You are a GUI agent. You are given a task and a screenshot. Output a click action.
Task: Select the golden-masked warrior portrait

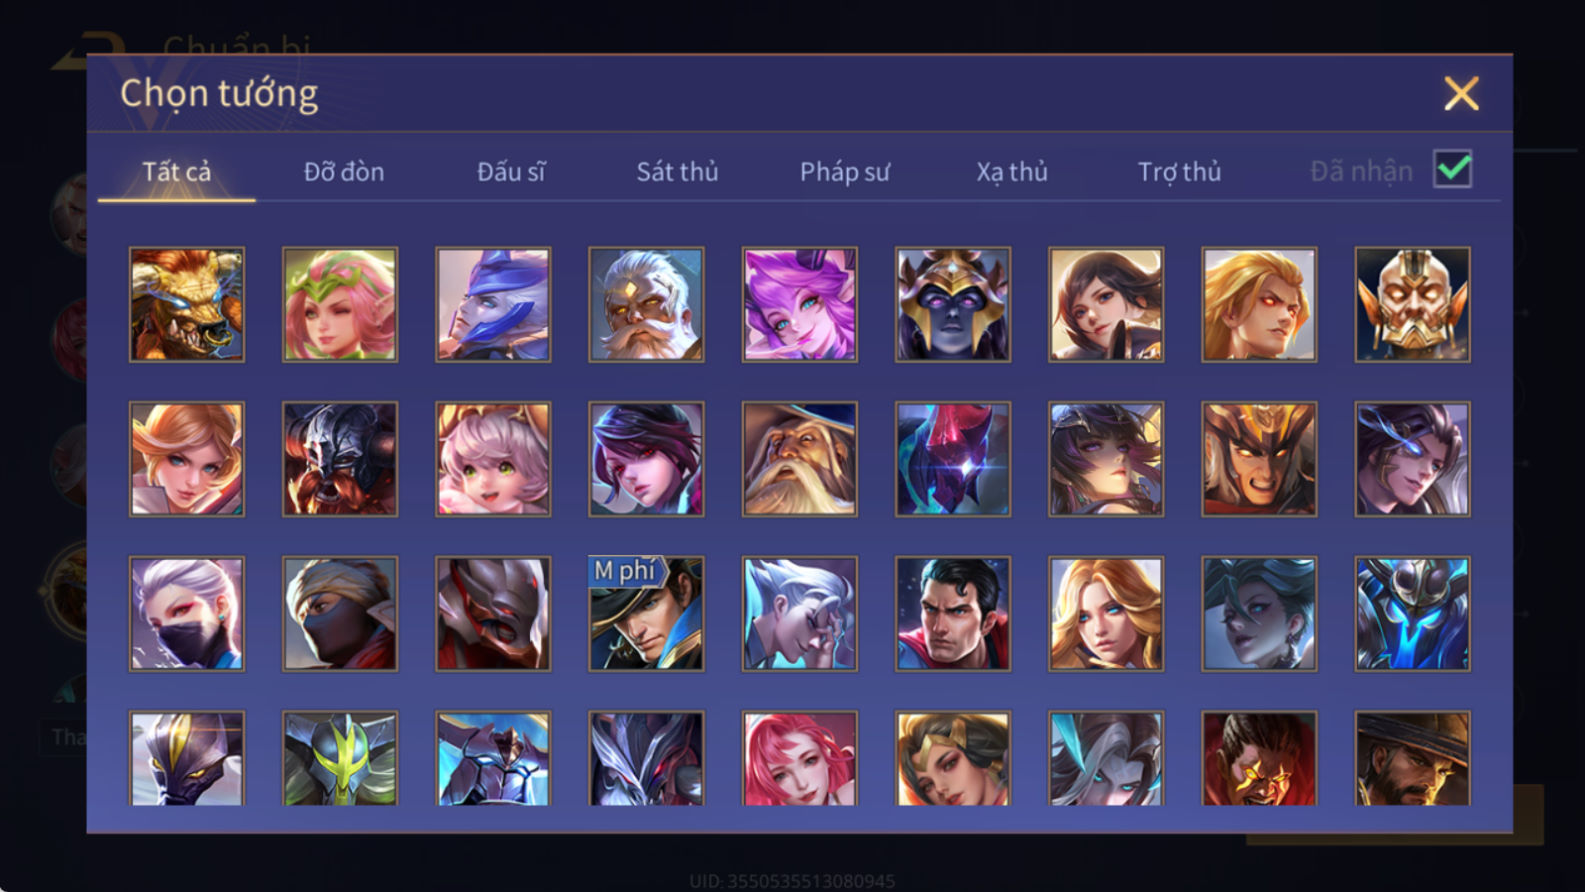[x=1412, y=304]
